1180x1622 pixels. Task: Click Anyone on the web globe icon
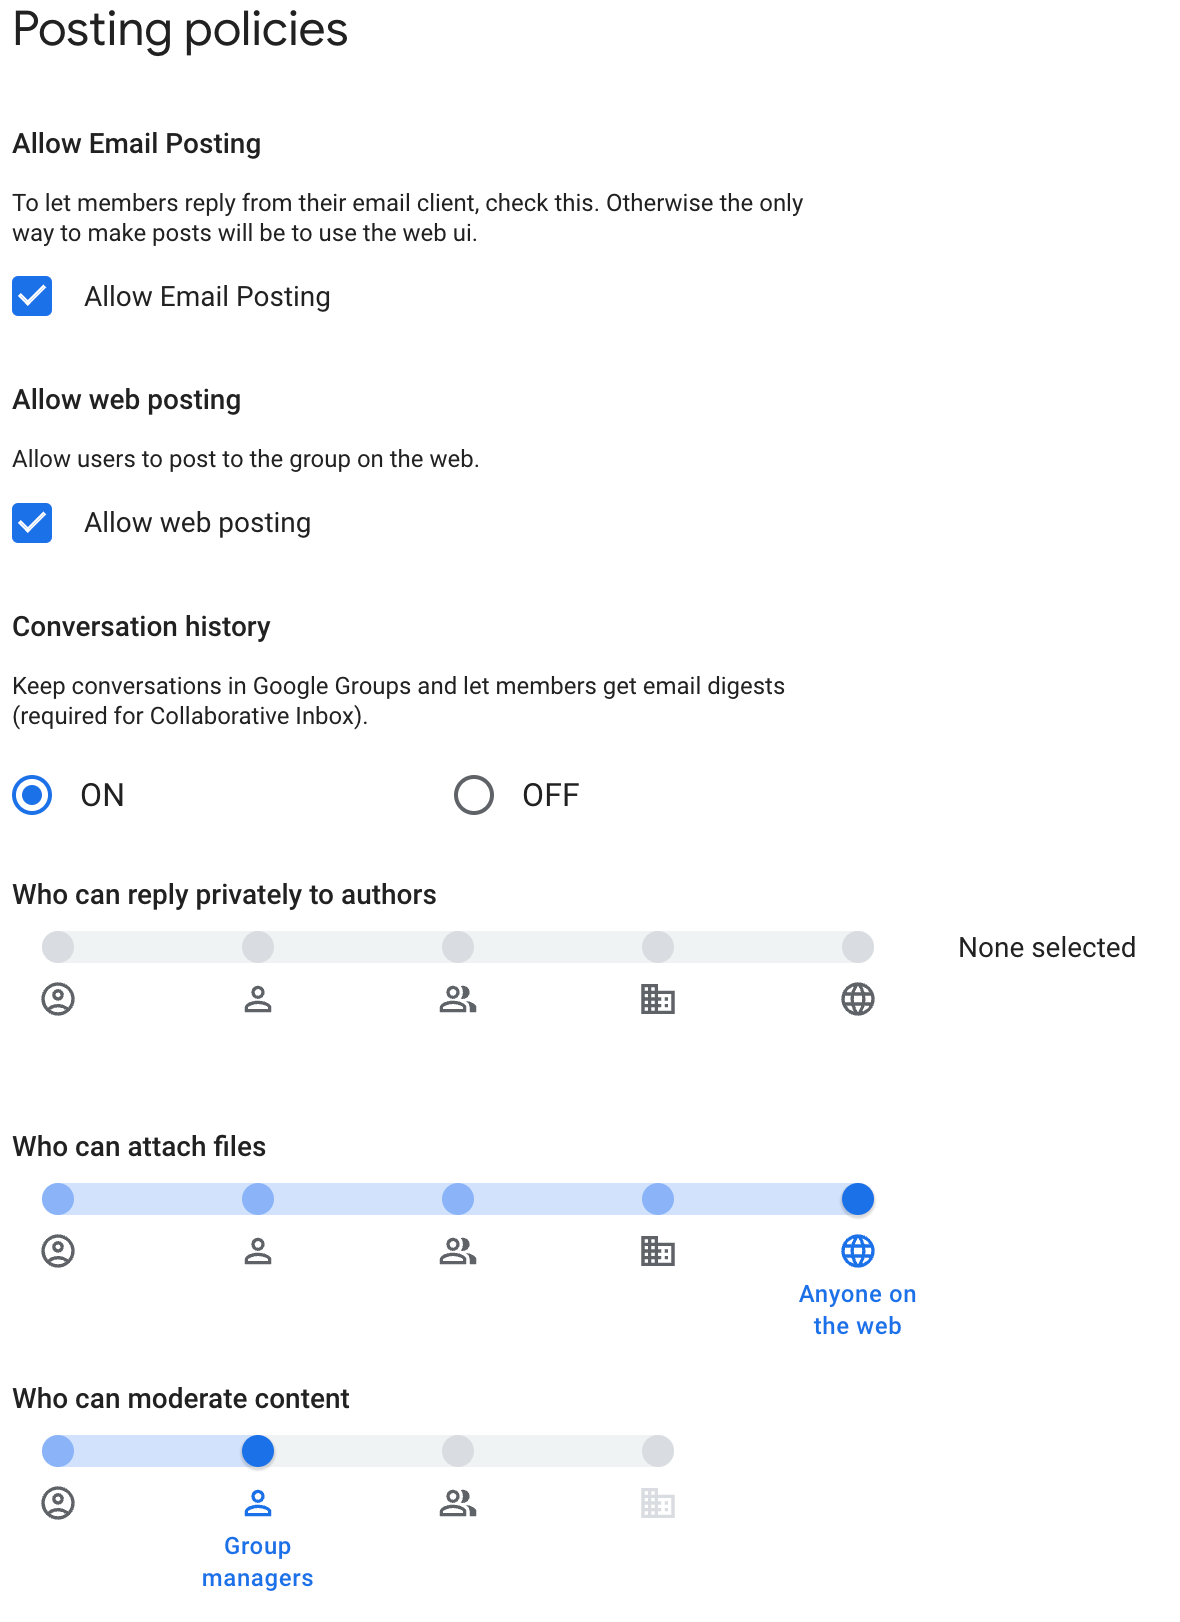coord(857,1251)
